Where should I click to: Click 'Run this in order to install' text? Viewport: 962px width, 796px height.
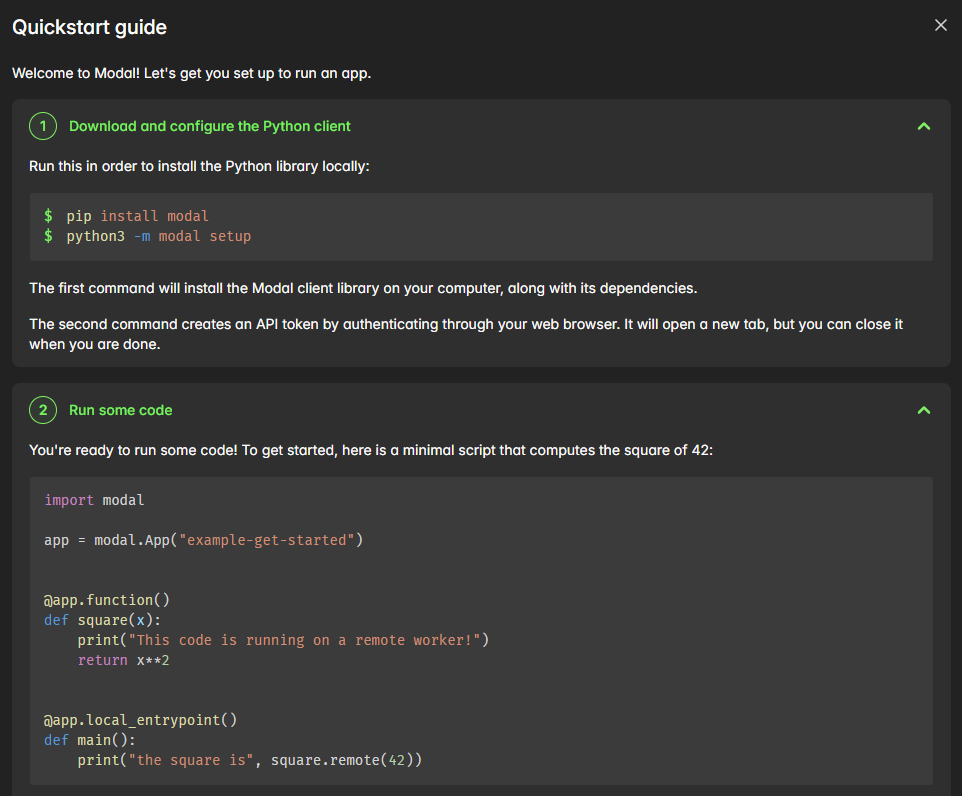[x=199, y=166]
